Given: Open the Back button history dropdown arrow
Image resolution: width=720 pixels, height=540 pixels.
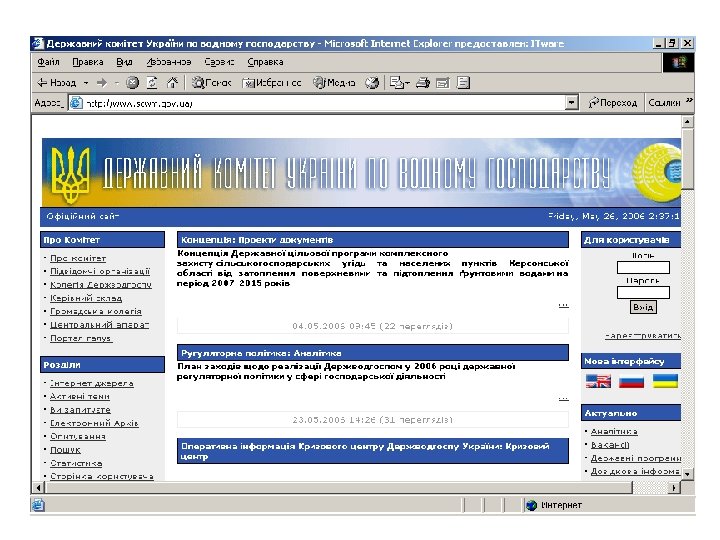Looking at the screenshot, I should pyautogui.click(x=86, y=83).
